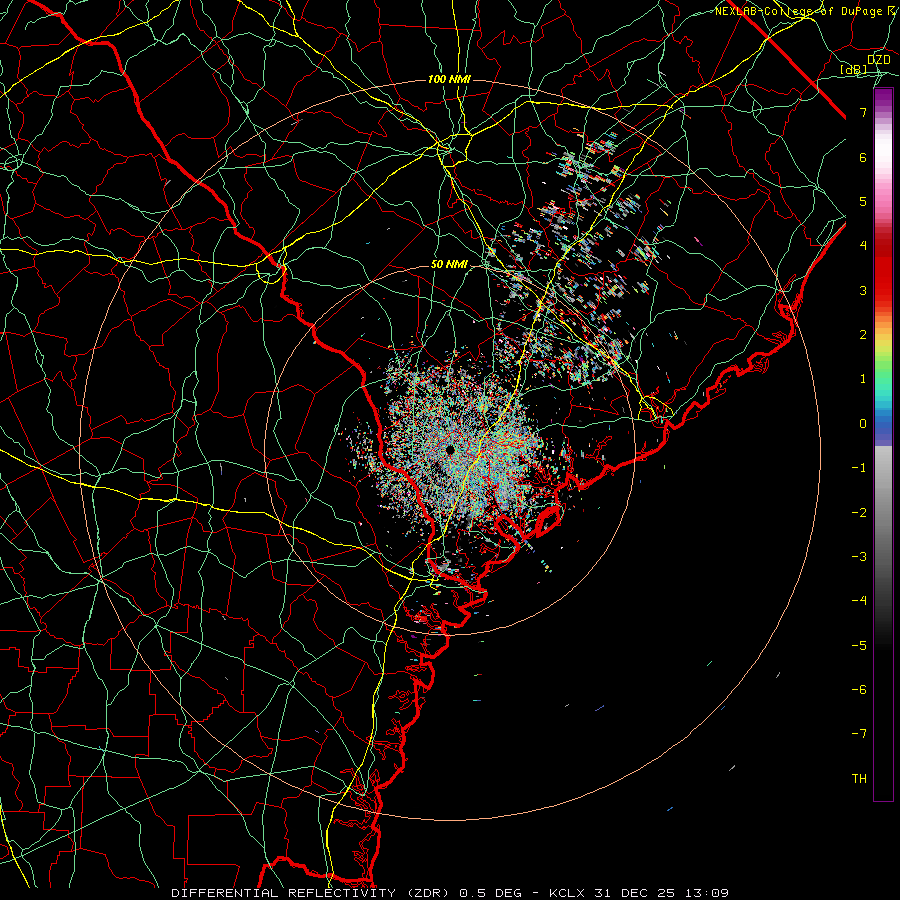Click the "KCLX 31 DEC 25 13:09" timestamp
Screen dimensions: 900x900
639,893
